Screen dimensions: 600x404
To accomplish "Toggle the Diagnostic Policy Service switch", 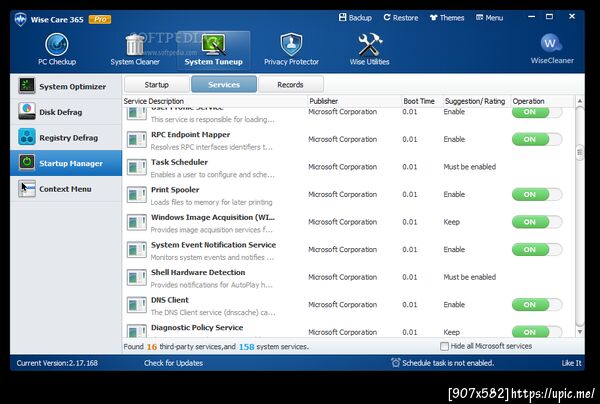I will pyautogui.click(x=537, y=331).
